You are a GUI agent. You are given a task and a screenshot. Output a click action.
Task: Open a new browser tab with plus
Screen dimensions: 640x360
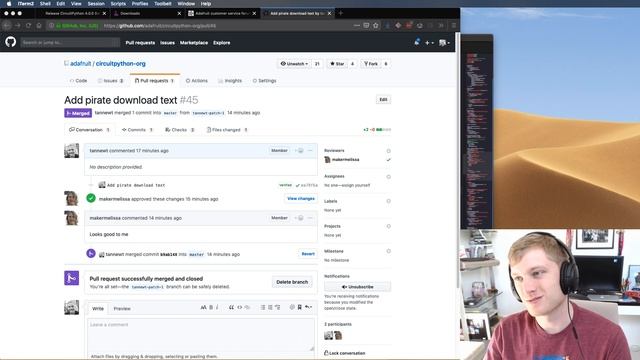click(x=340, y=13)
